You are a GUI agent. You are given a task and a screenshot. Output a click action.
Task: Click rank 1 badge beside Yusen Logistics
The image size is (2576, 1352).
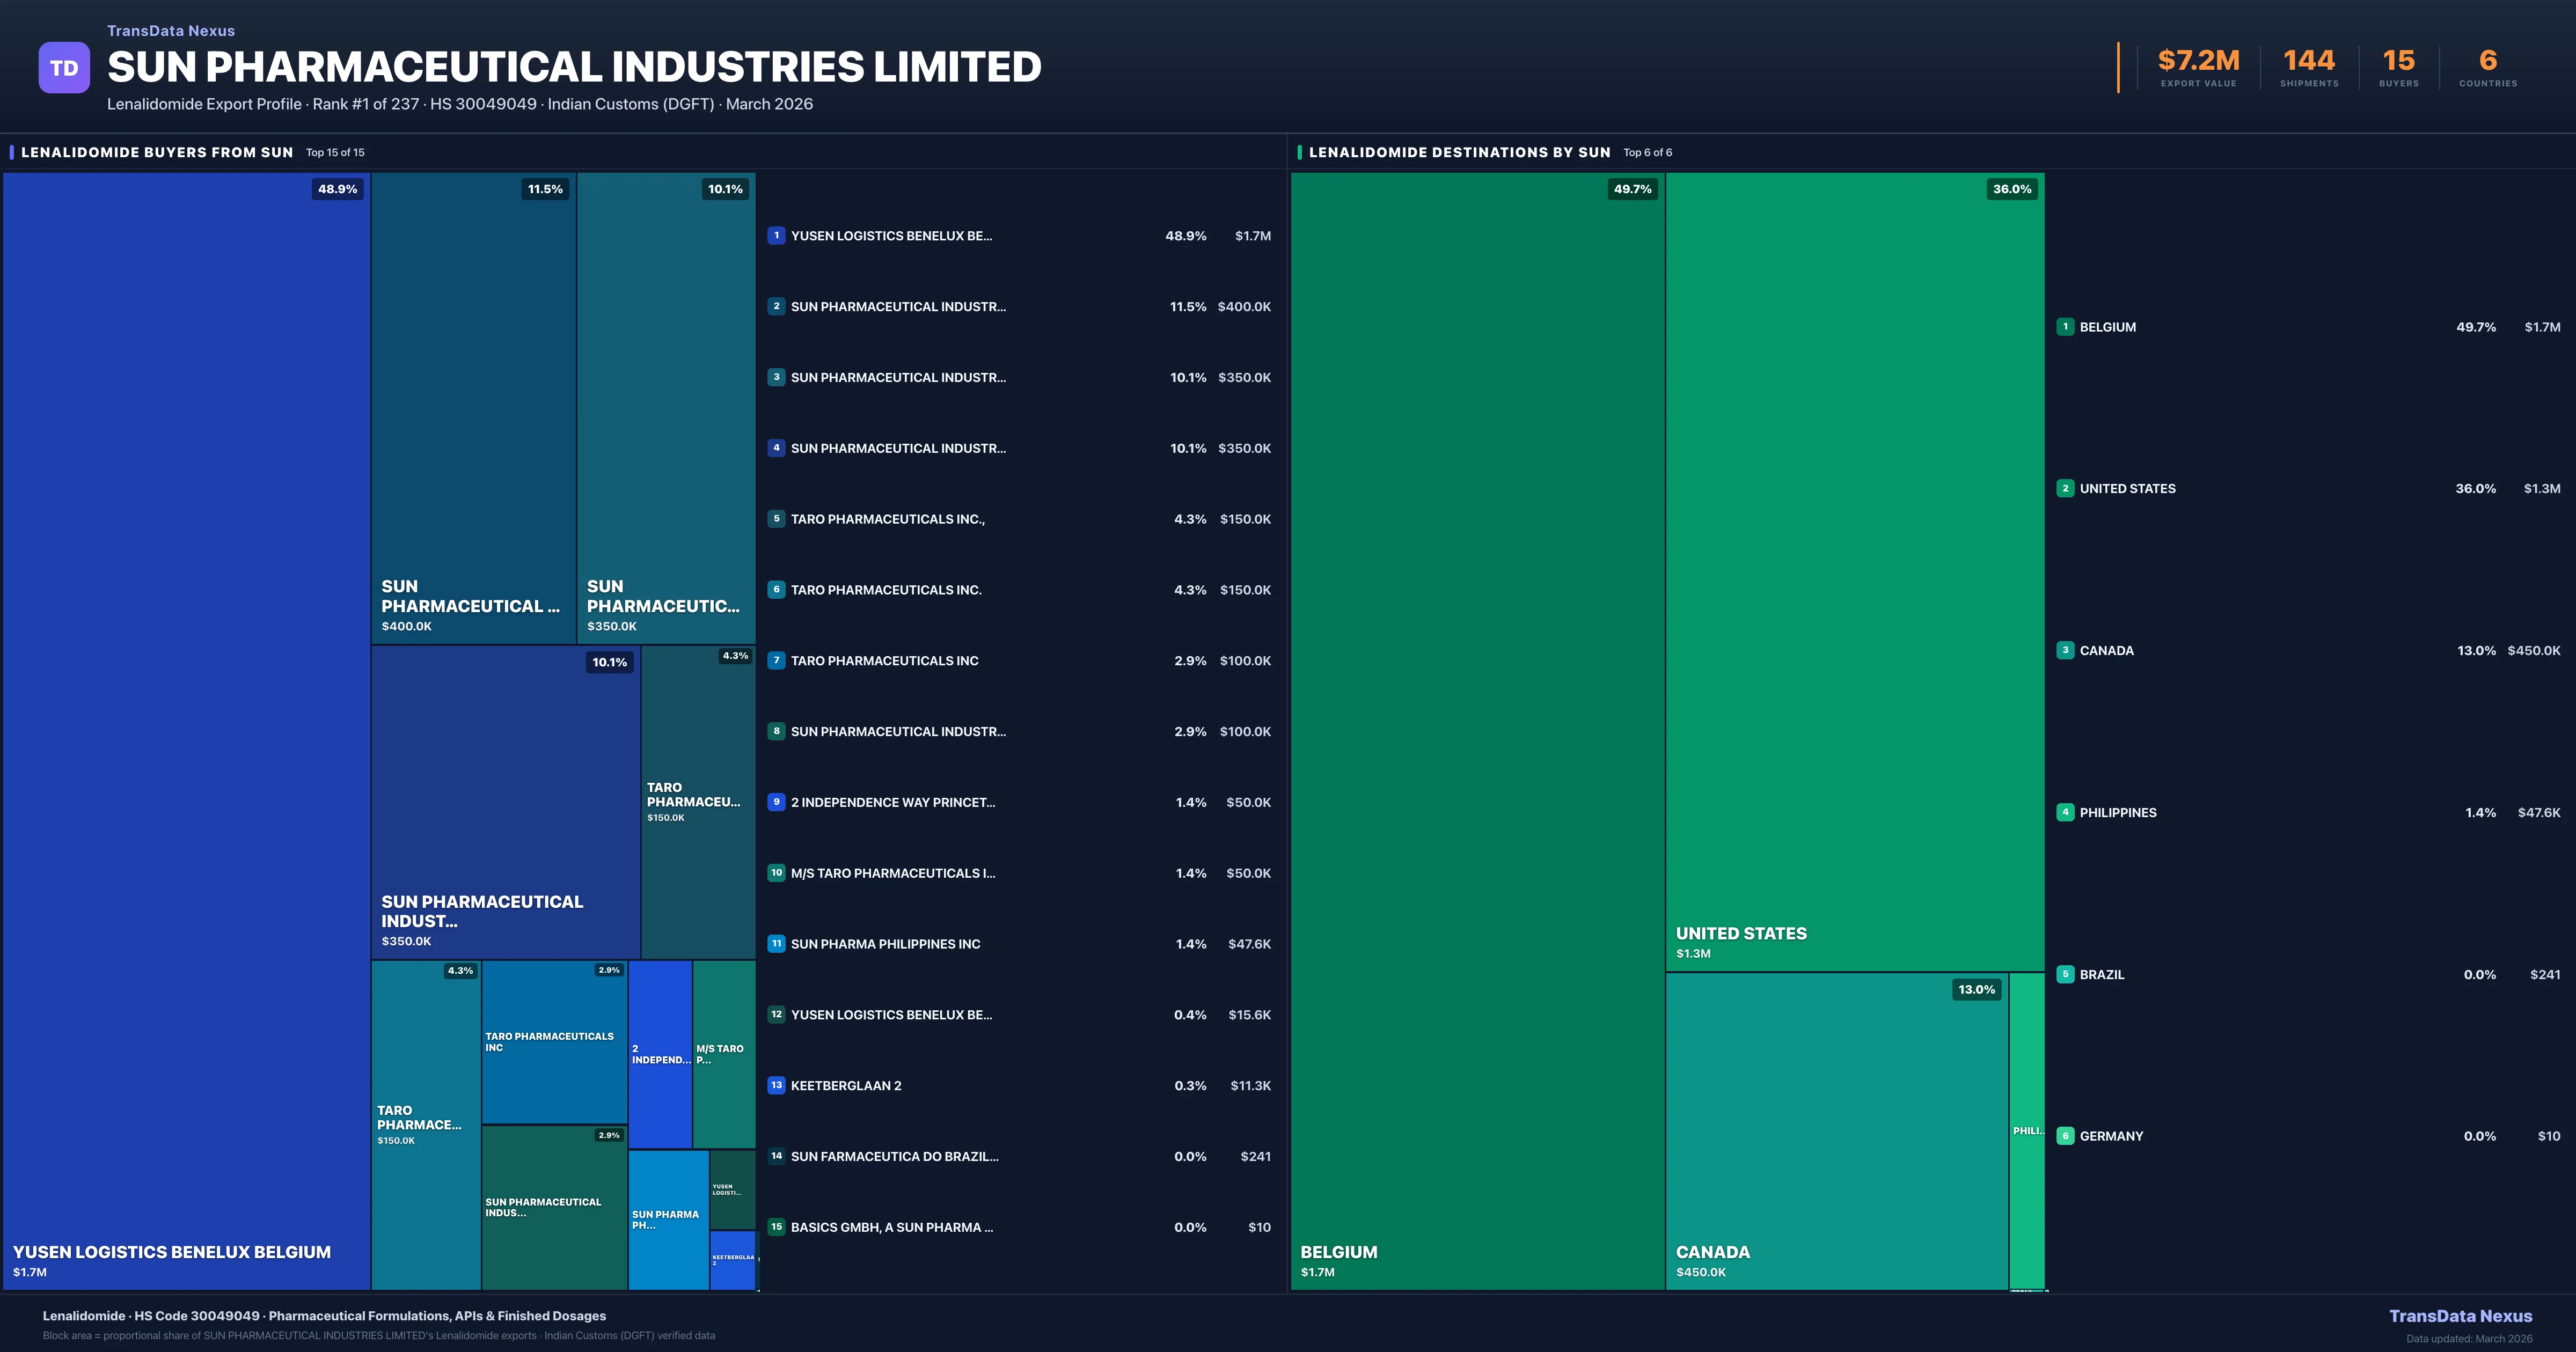pyautogui.click(x=776, y=236)
